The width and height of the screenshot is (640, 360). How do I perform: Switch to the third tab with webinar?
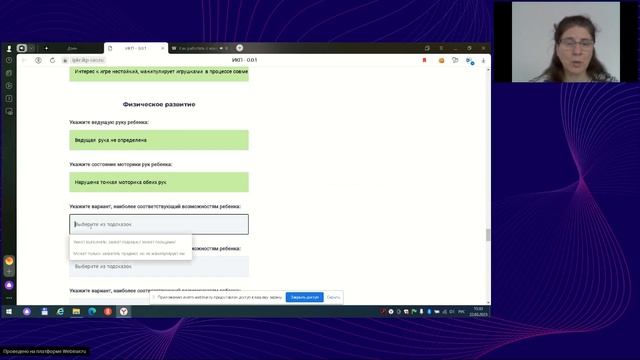point(199,48)
